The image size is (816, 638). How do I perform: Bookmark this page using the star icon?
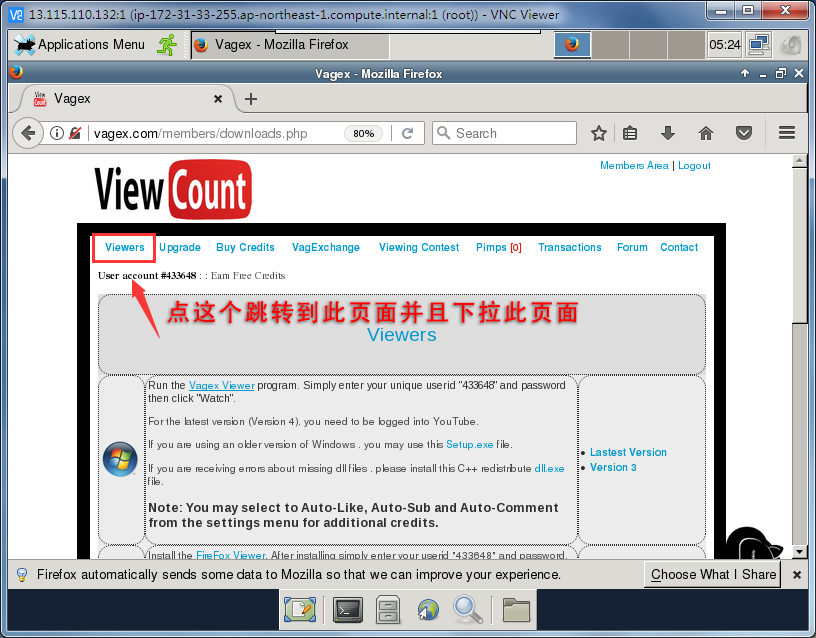click(597, 132)
